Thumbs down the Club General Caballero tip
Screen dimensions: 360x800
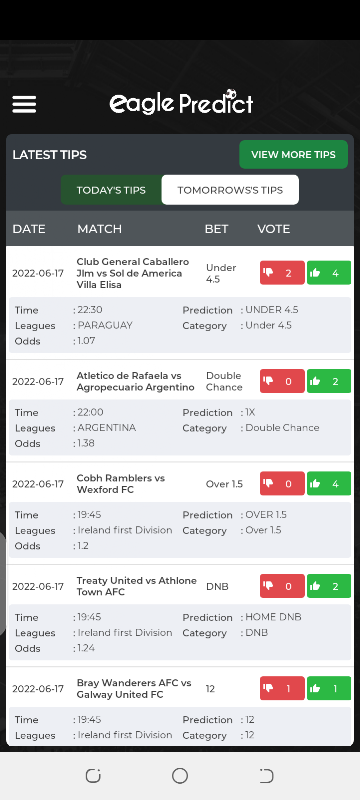[282, 273]
